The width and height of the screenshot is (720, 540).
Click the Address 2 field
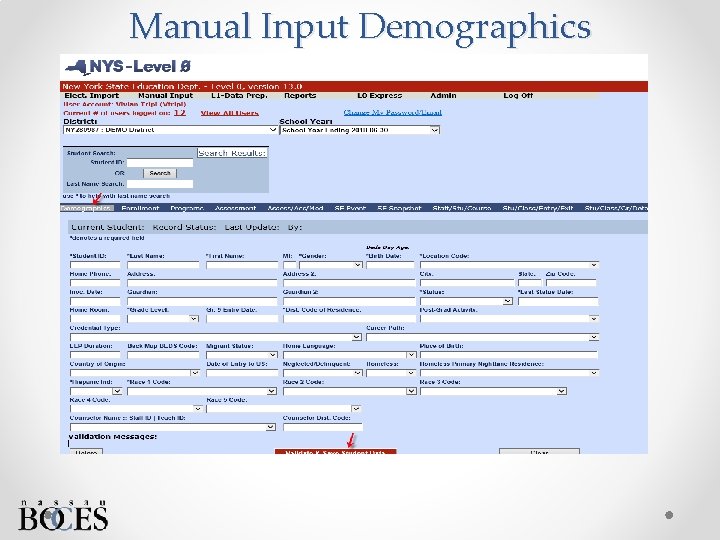(x=349, y=283)
